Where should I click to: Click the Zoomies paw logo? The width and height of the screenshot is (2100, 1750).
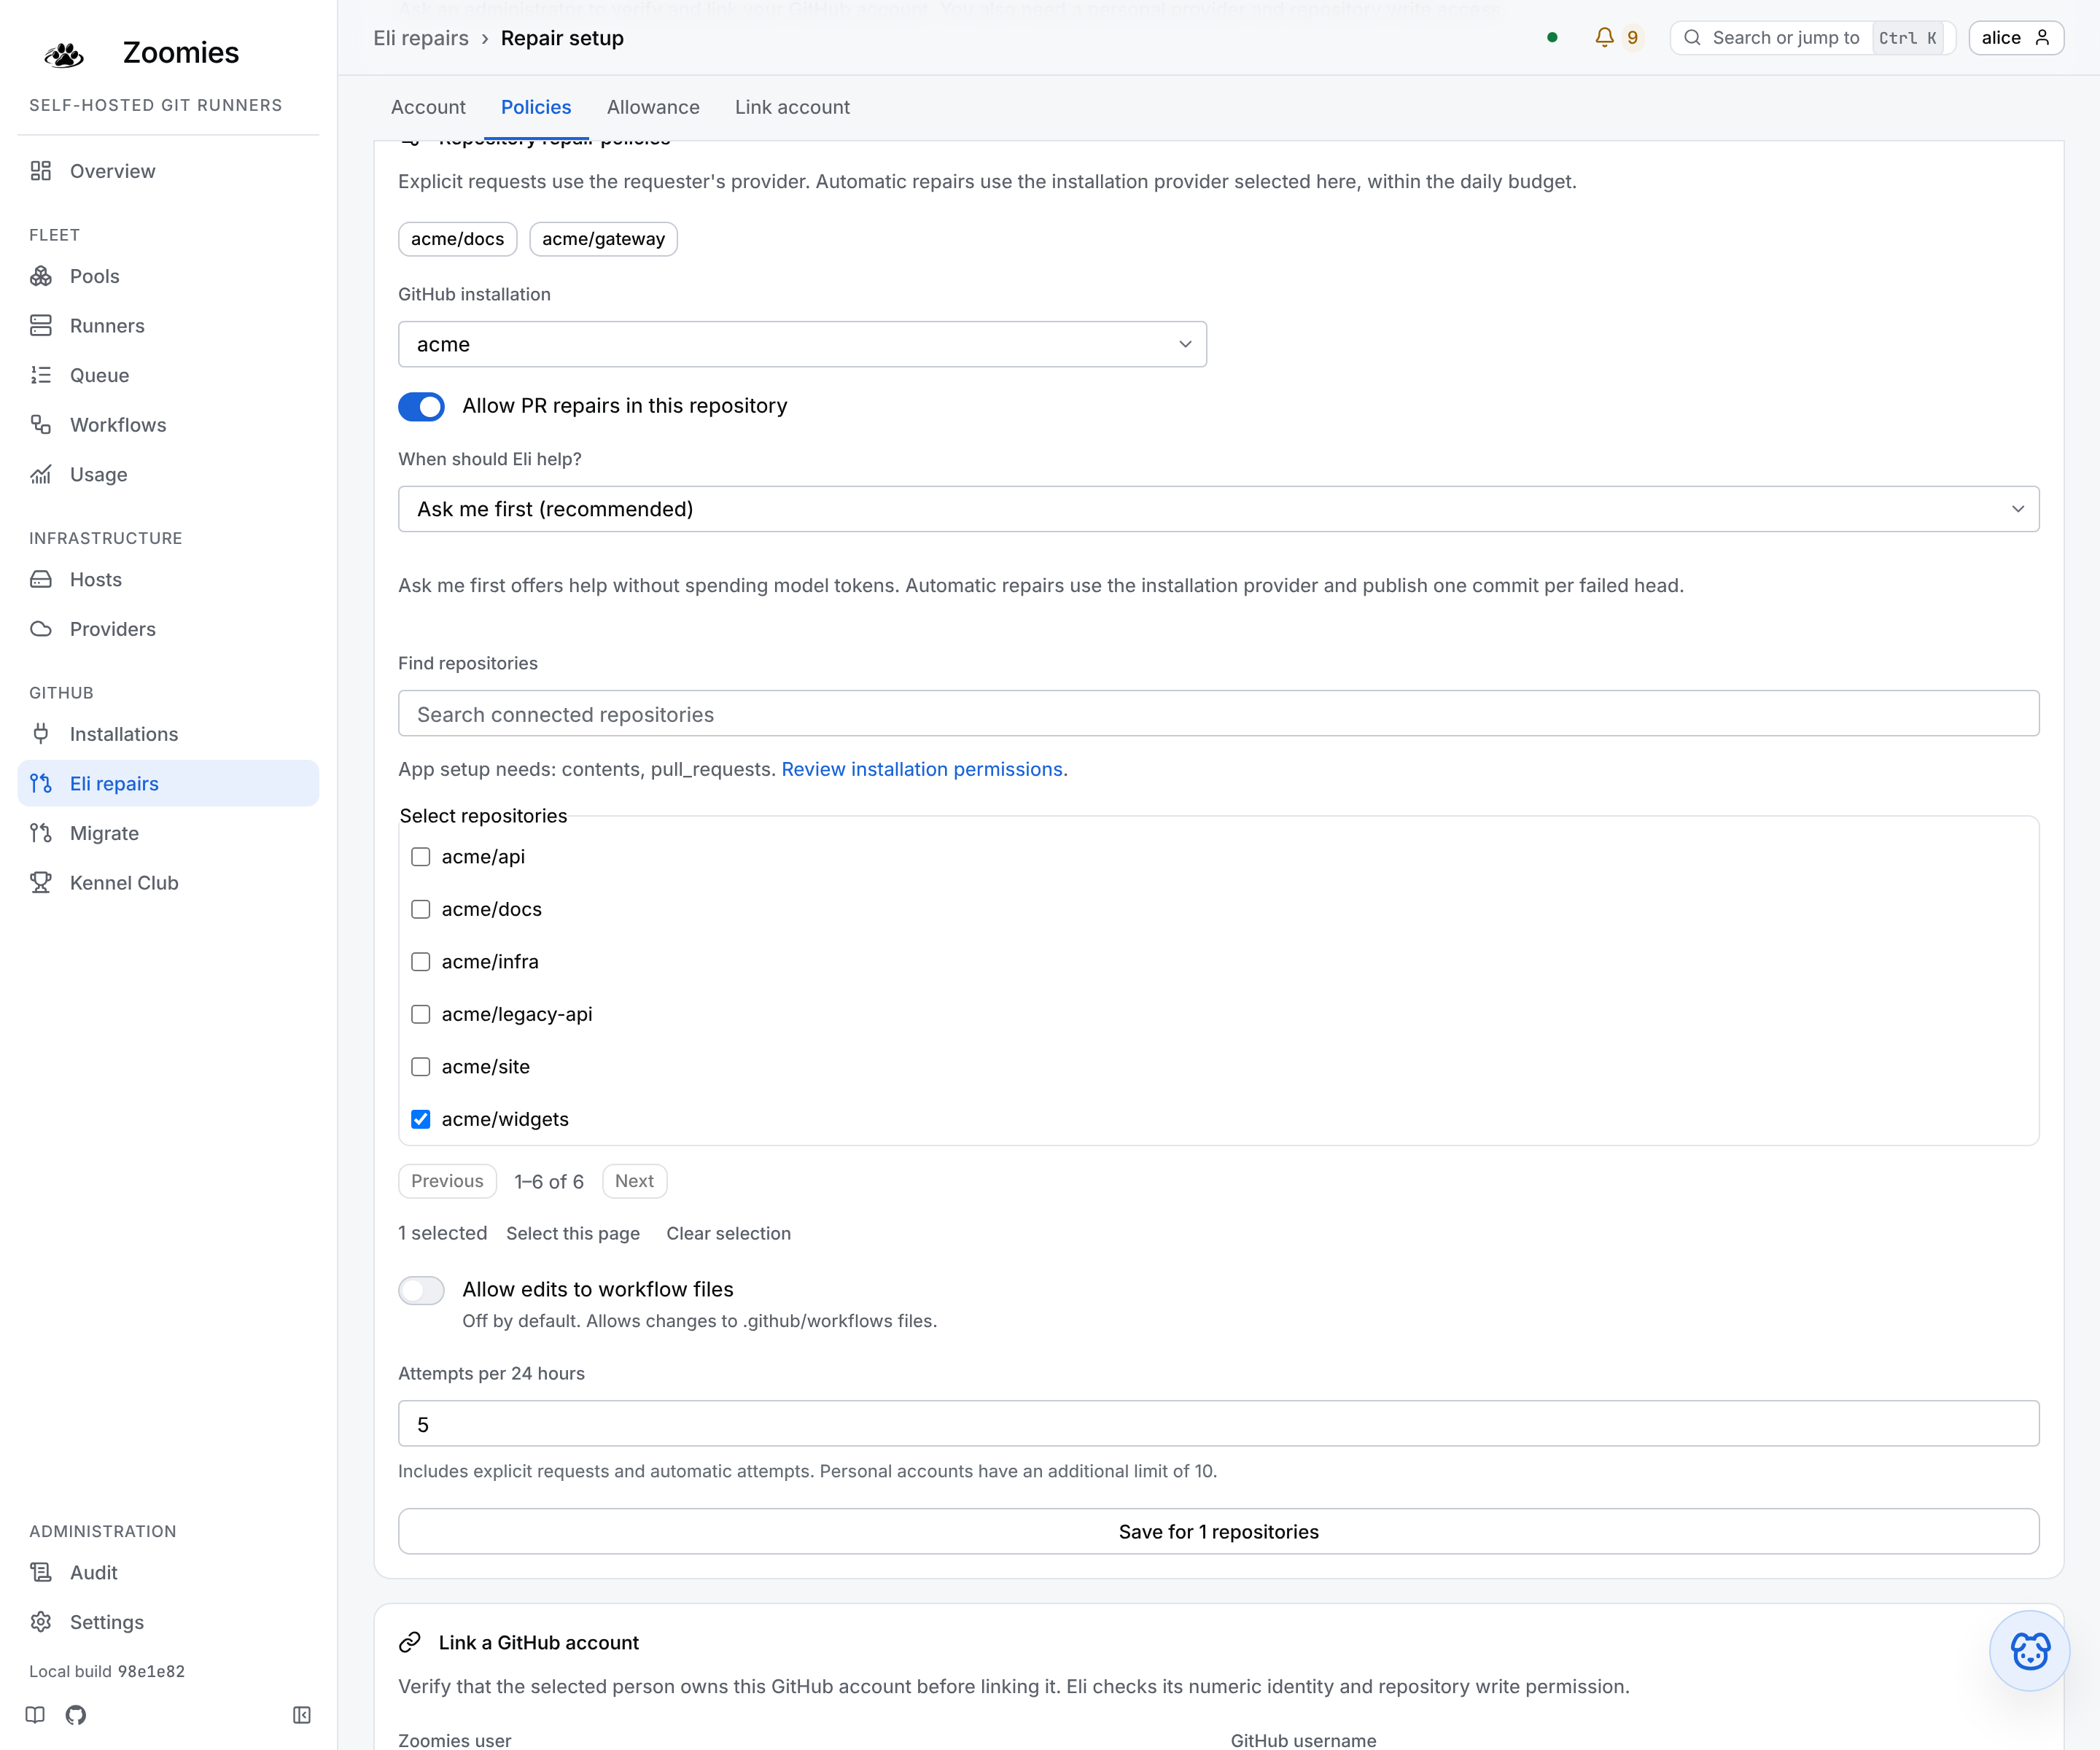click(64, 54)
